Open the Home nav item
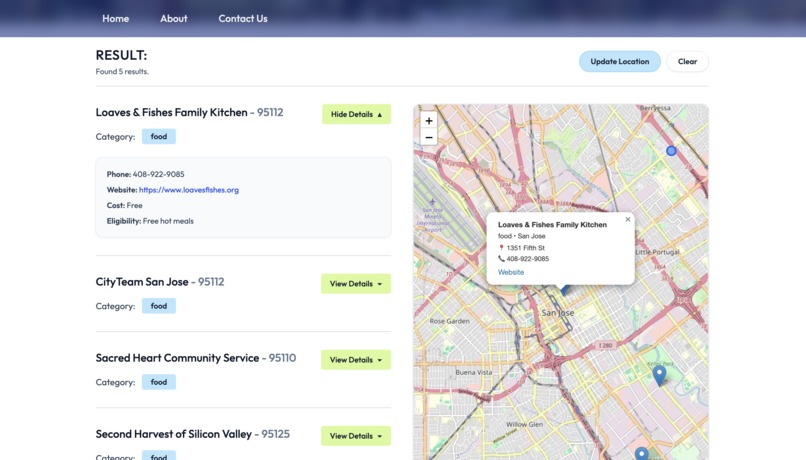This screenshot has width=806, height=460. [x=116, y=19]
